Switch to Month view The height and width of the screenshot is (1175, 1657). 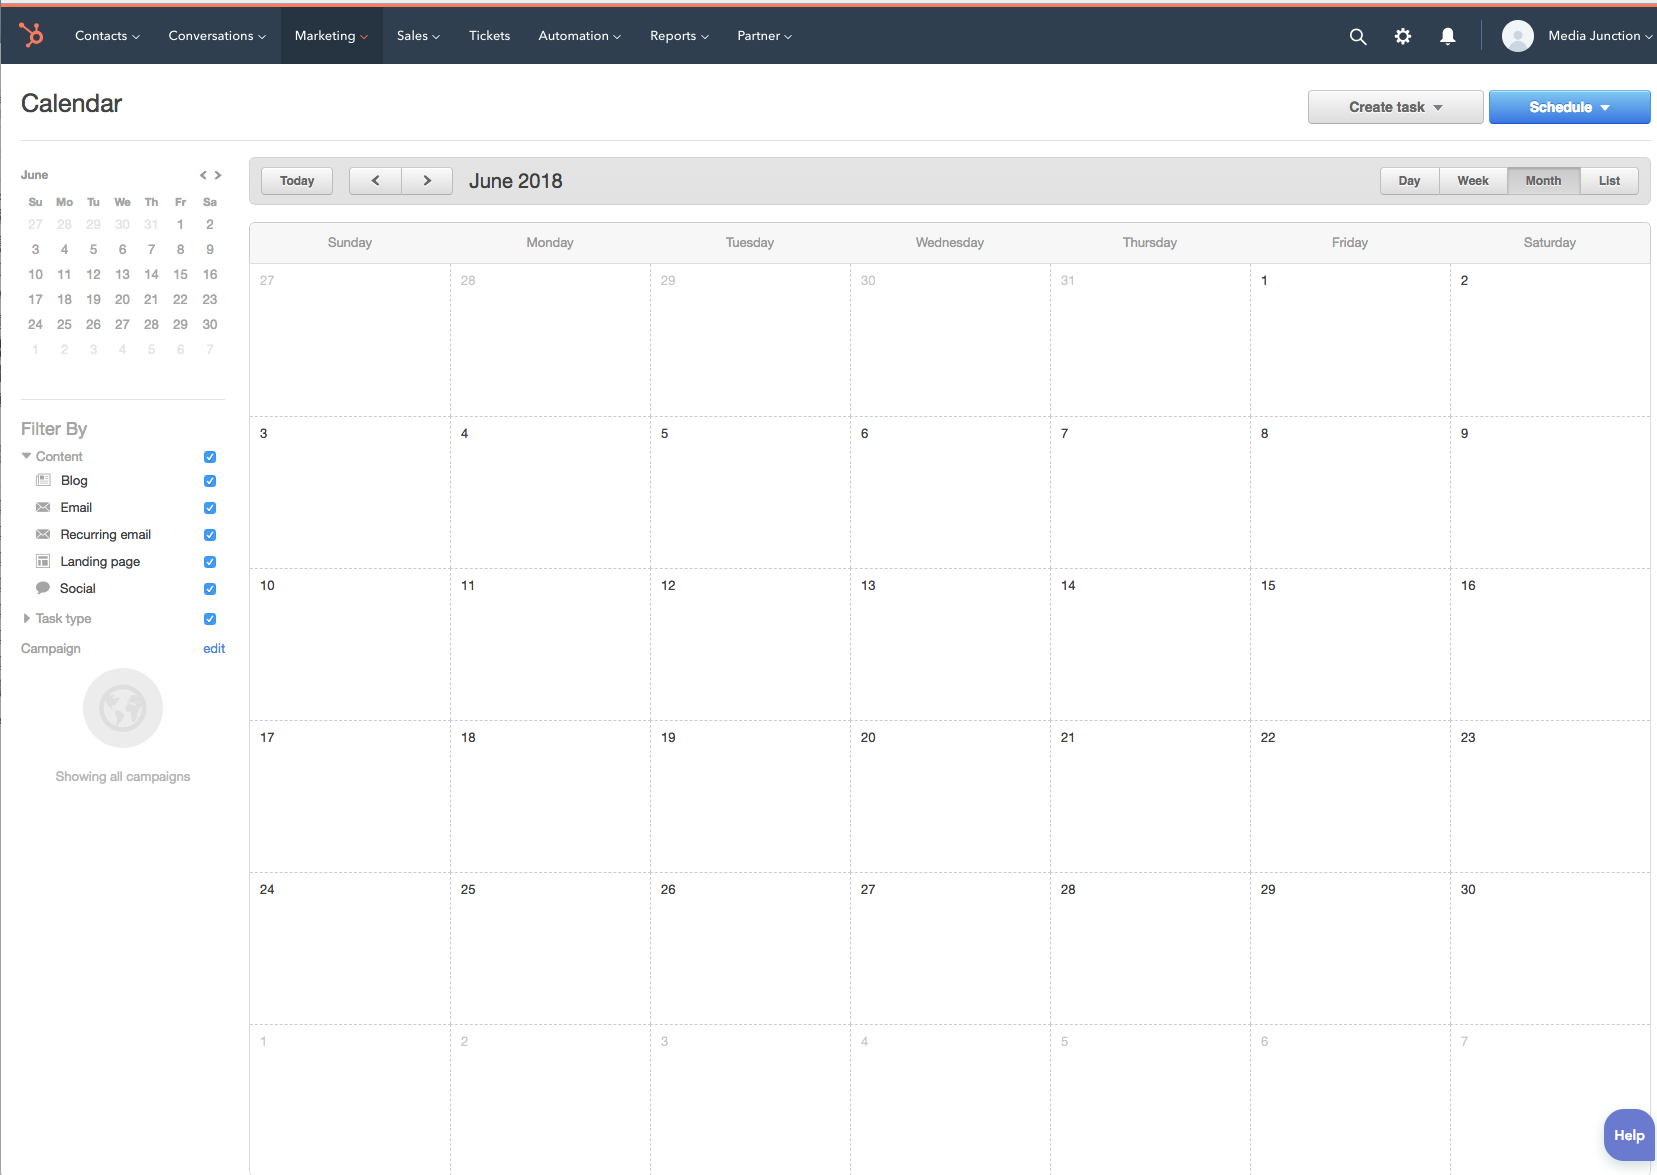(1543, 181)
